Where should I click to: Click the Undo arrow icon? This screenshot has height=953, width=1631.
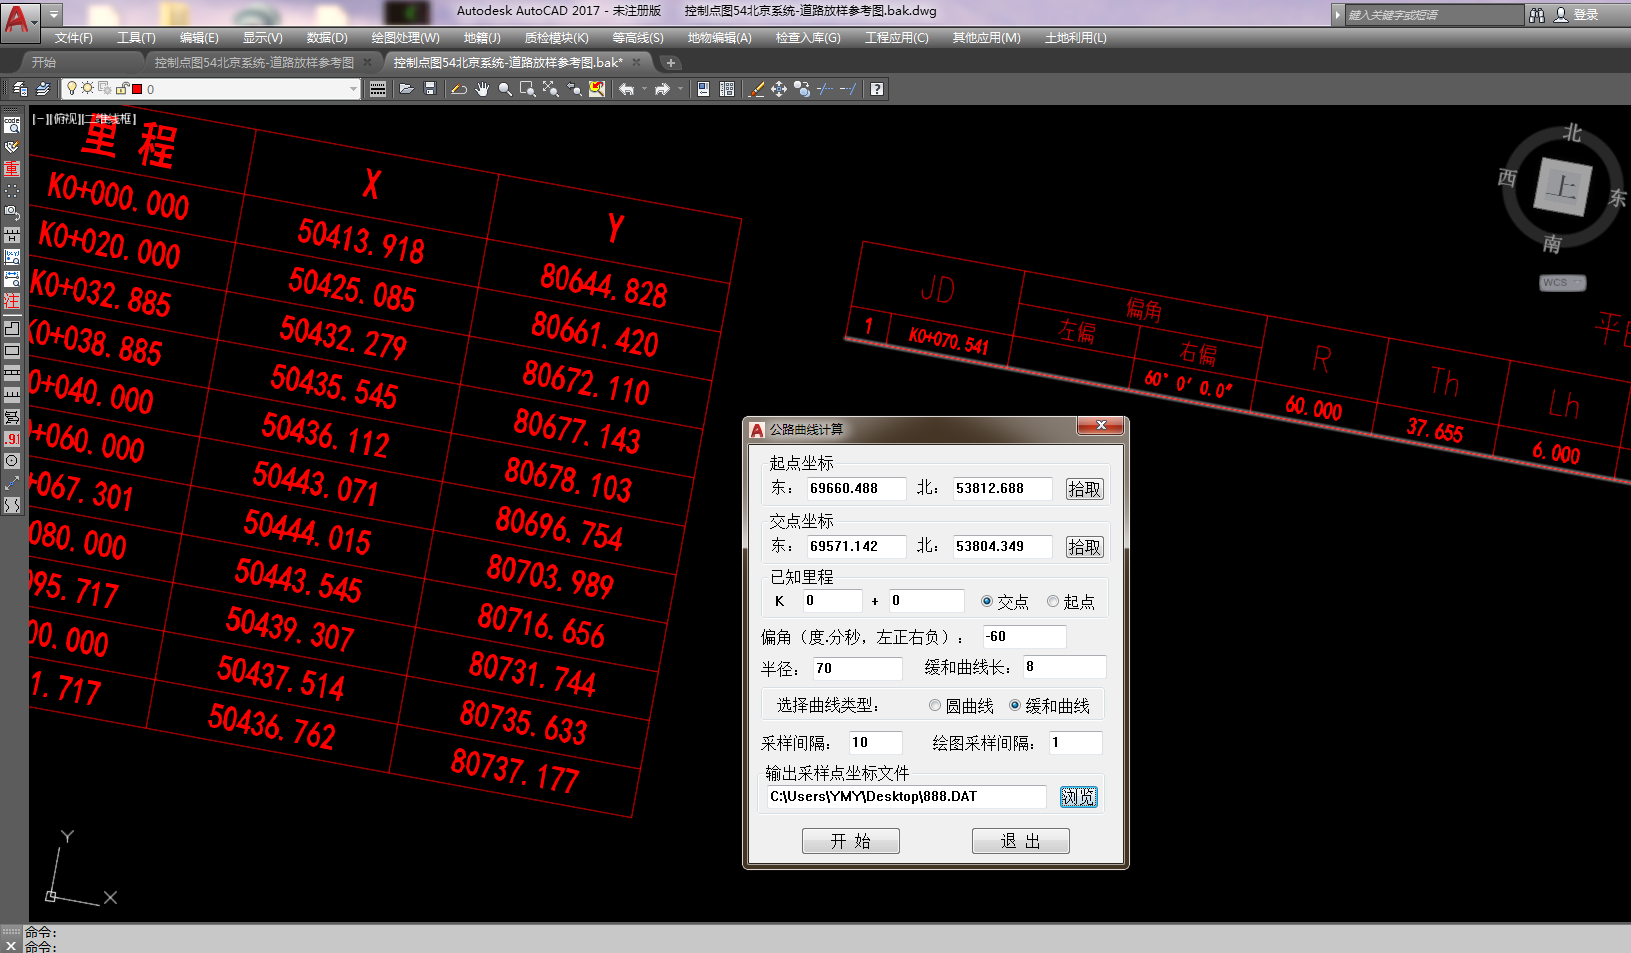point(626,89)
